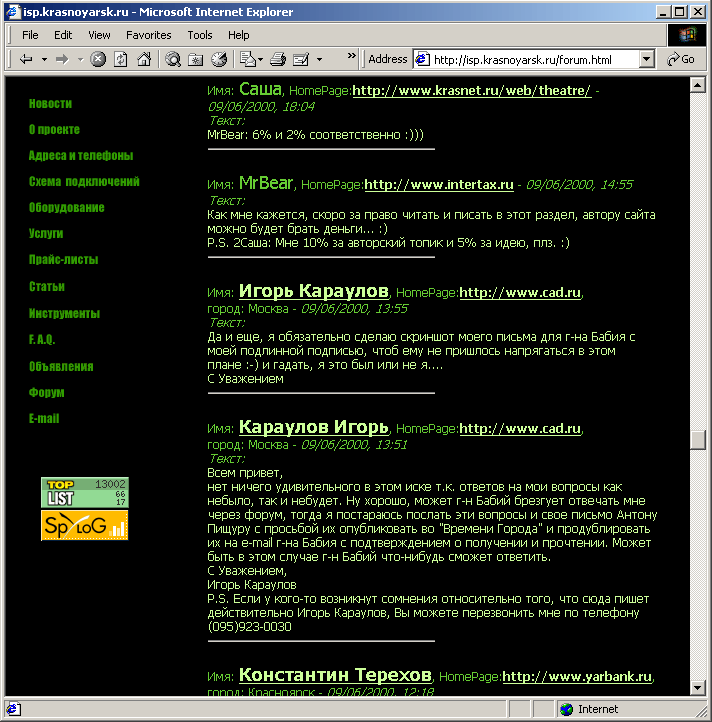Click author name Константин Терехов
The width and height of the screenshot is (712, 722).
coord(335,675)
